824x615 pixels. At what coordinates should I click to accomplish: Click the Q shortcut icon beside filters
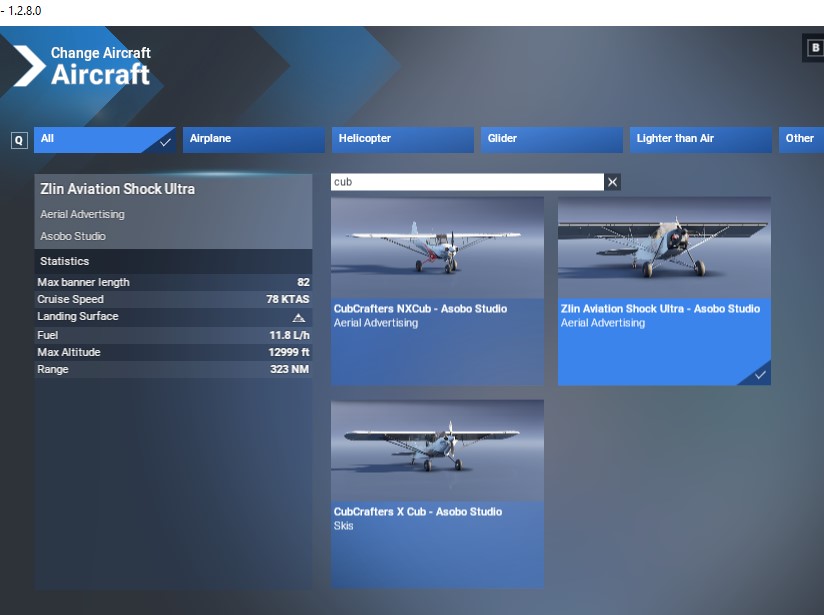pyautogui.click(x=18, y=140)
